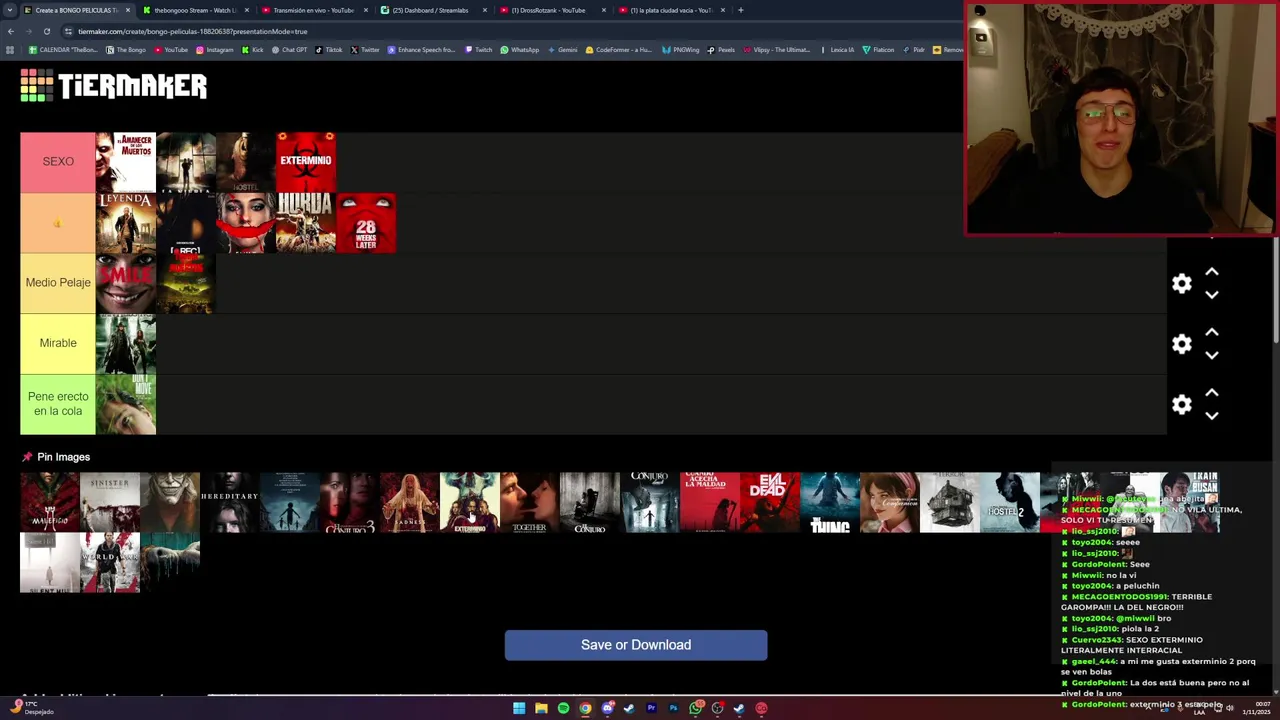Switch to DrossRotzank YouTube tab
The width and height of the screenshot is (1280, 720).
(551, 10)
